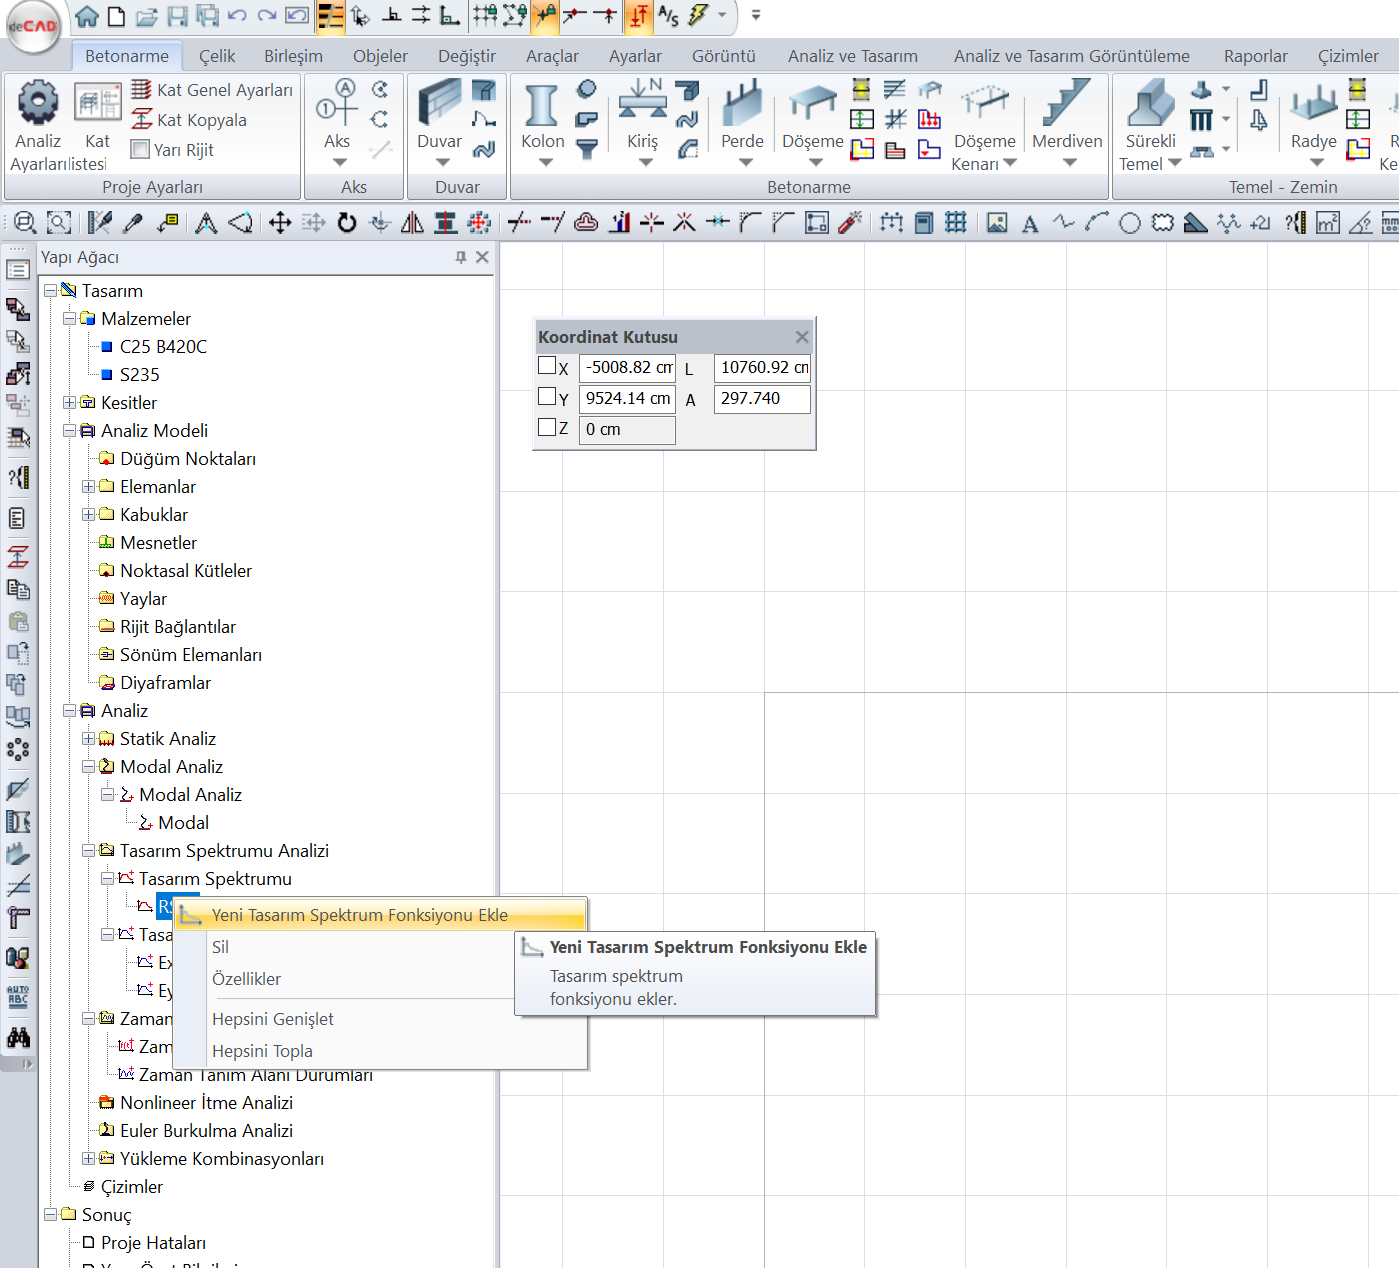Click the Kolon column tool icon

point(541,106)
